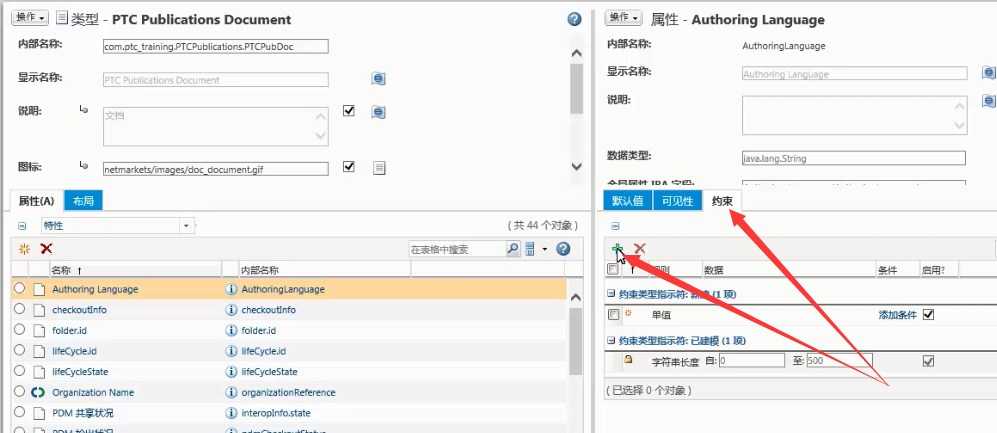Select the checkoutInfo radio button
The width and height of the screenshot is (997, 433).
click(19, 309)
